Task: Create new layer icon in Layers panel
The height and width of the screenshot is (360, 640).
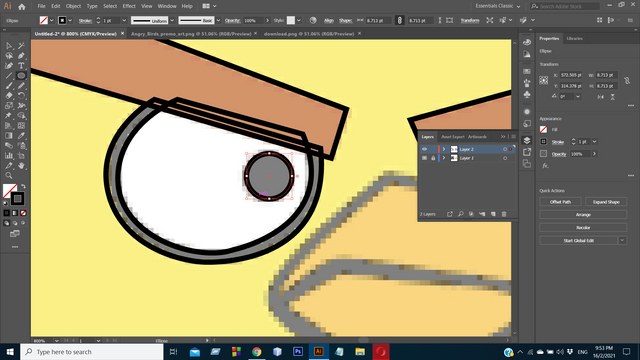Action: coord(493,214)
